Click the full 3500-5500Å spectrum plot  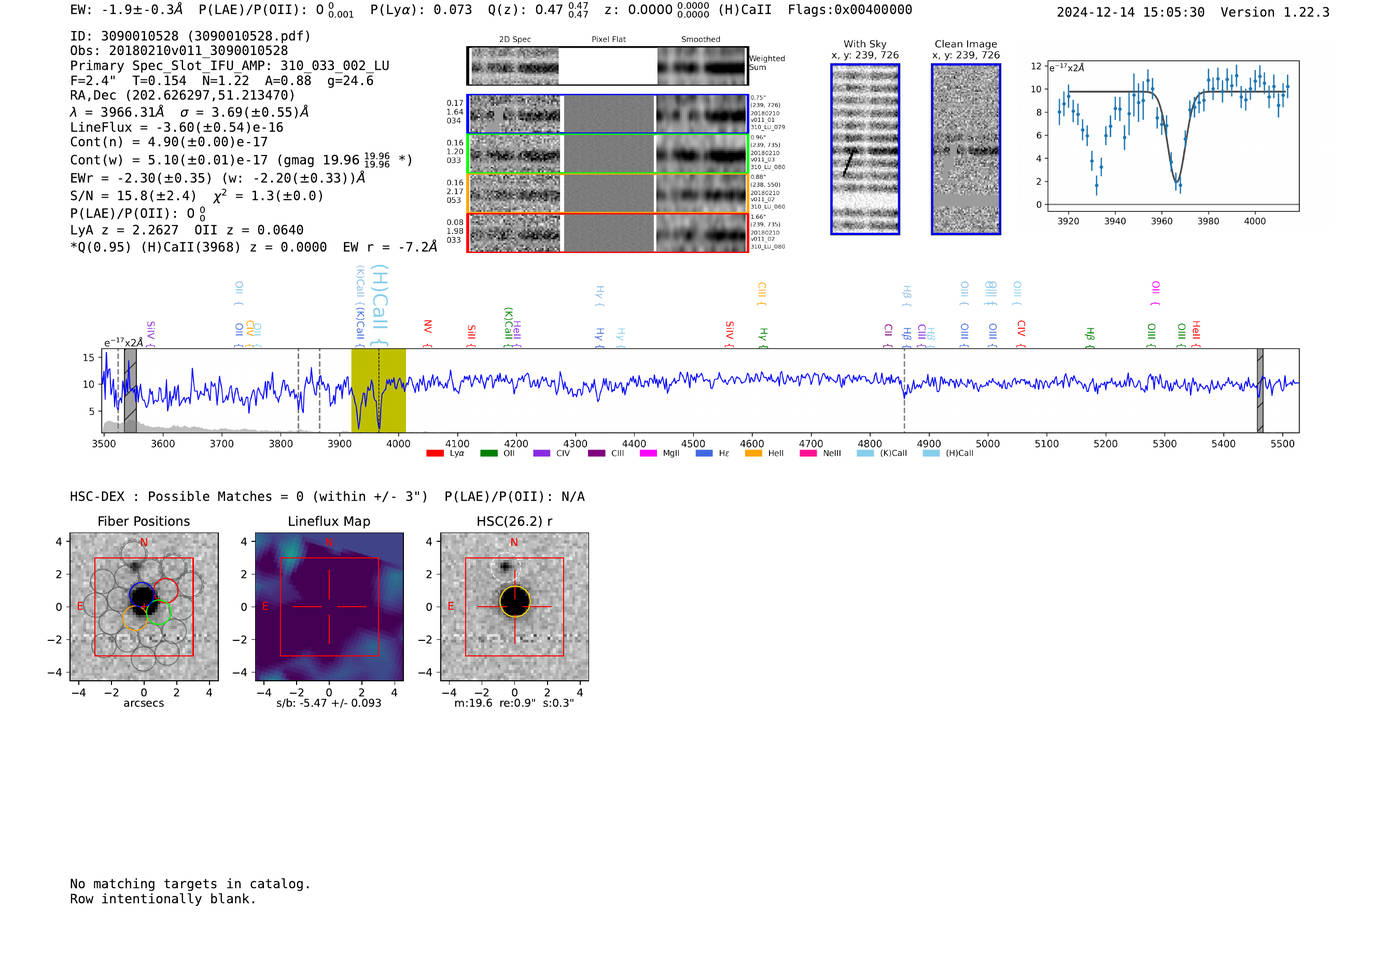(700, 390)
